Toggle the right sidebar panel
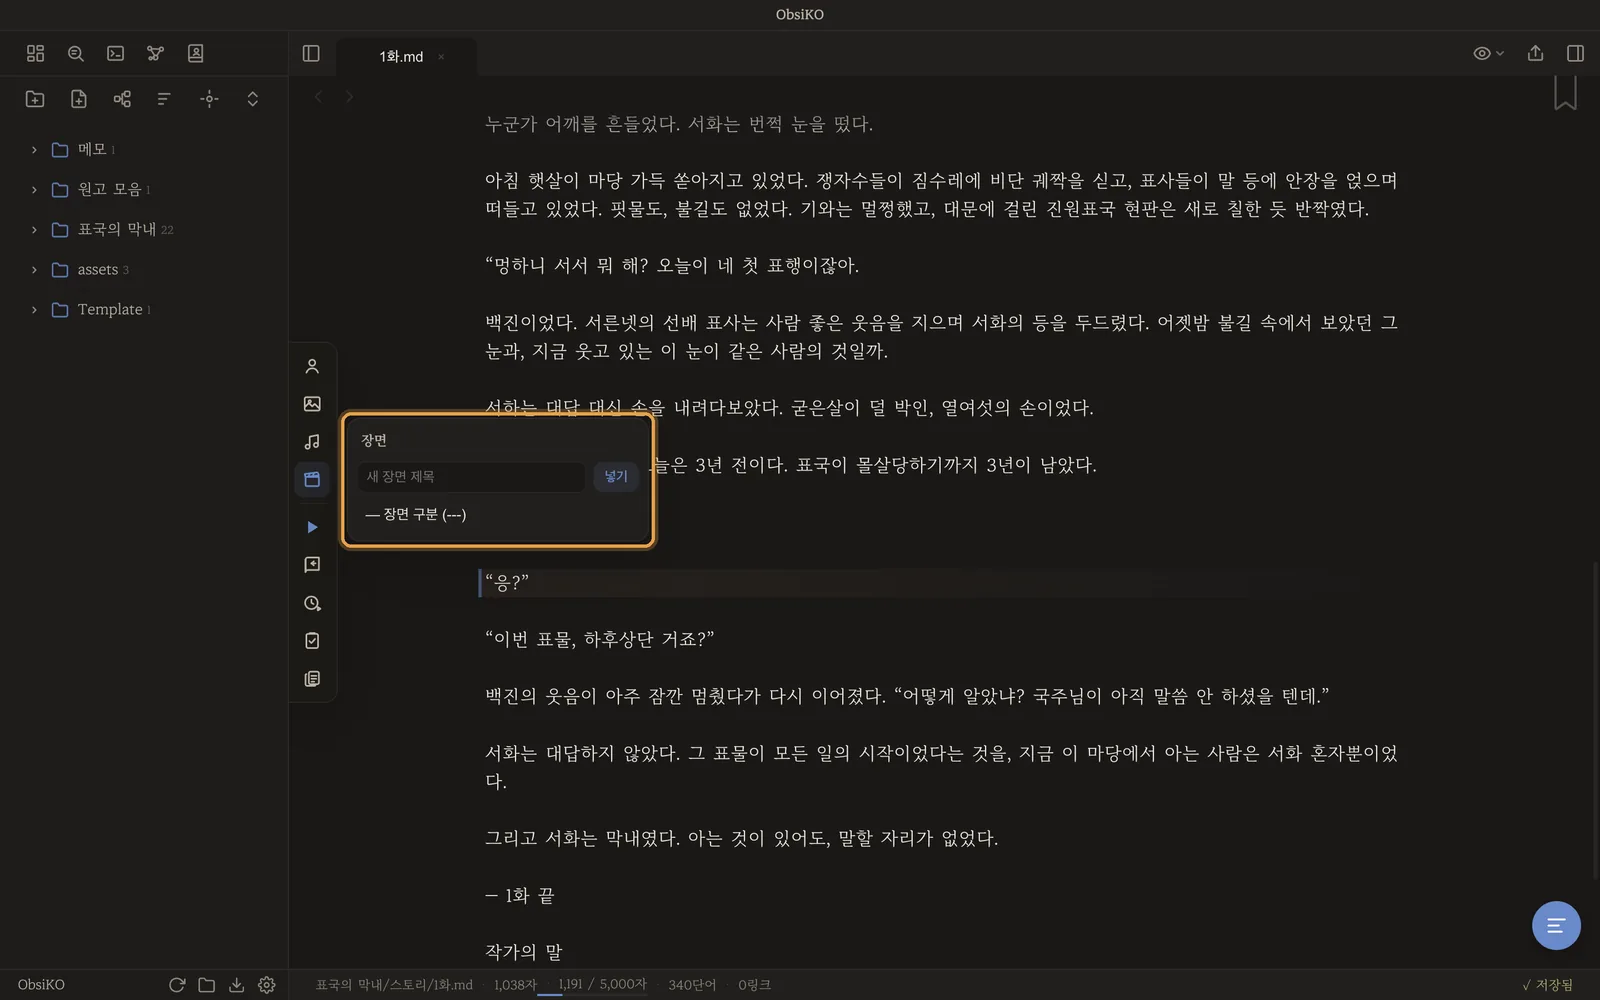The width and height of the screenshot is (1600, 1000). 1575,53
